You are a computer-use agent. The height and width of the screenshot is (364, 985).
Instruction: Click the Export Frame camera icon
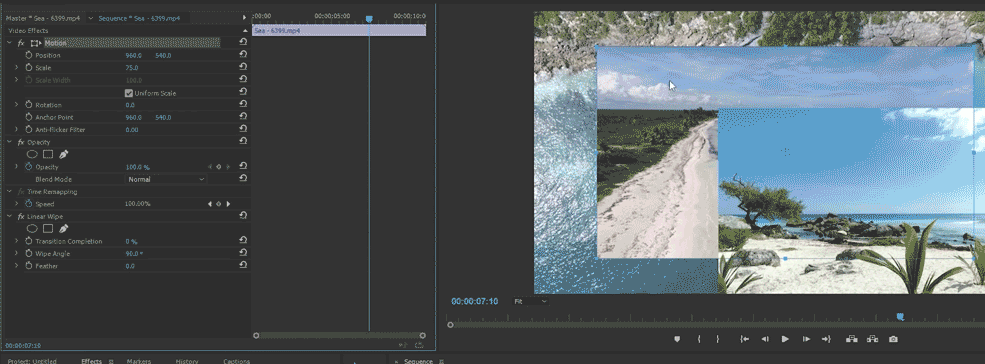pyautogui.click(x=893, y=339)
